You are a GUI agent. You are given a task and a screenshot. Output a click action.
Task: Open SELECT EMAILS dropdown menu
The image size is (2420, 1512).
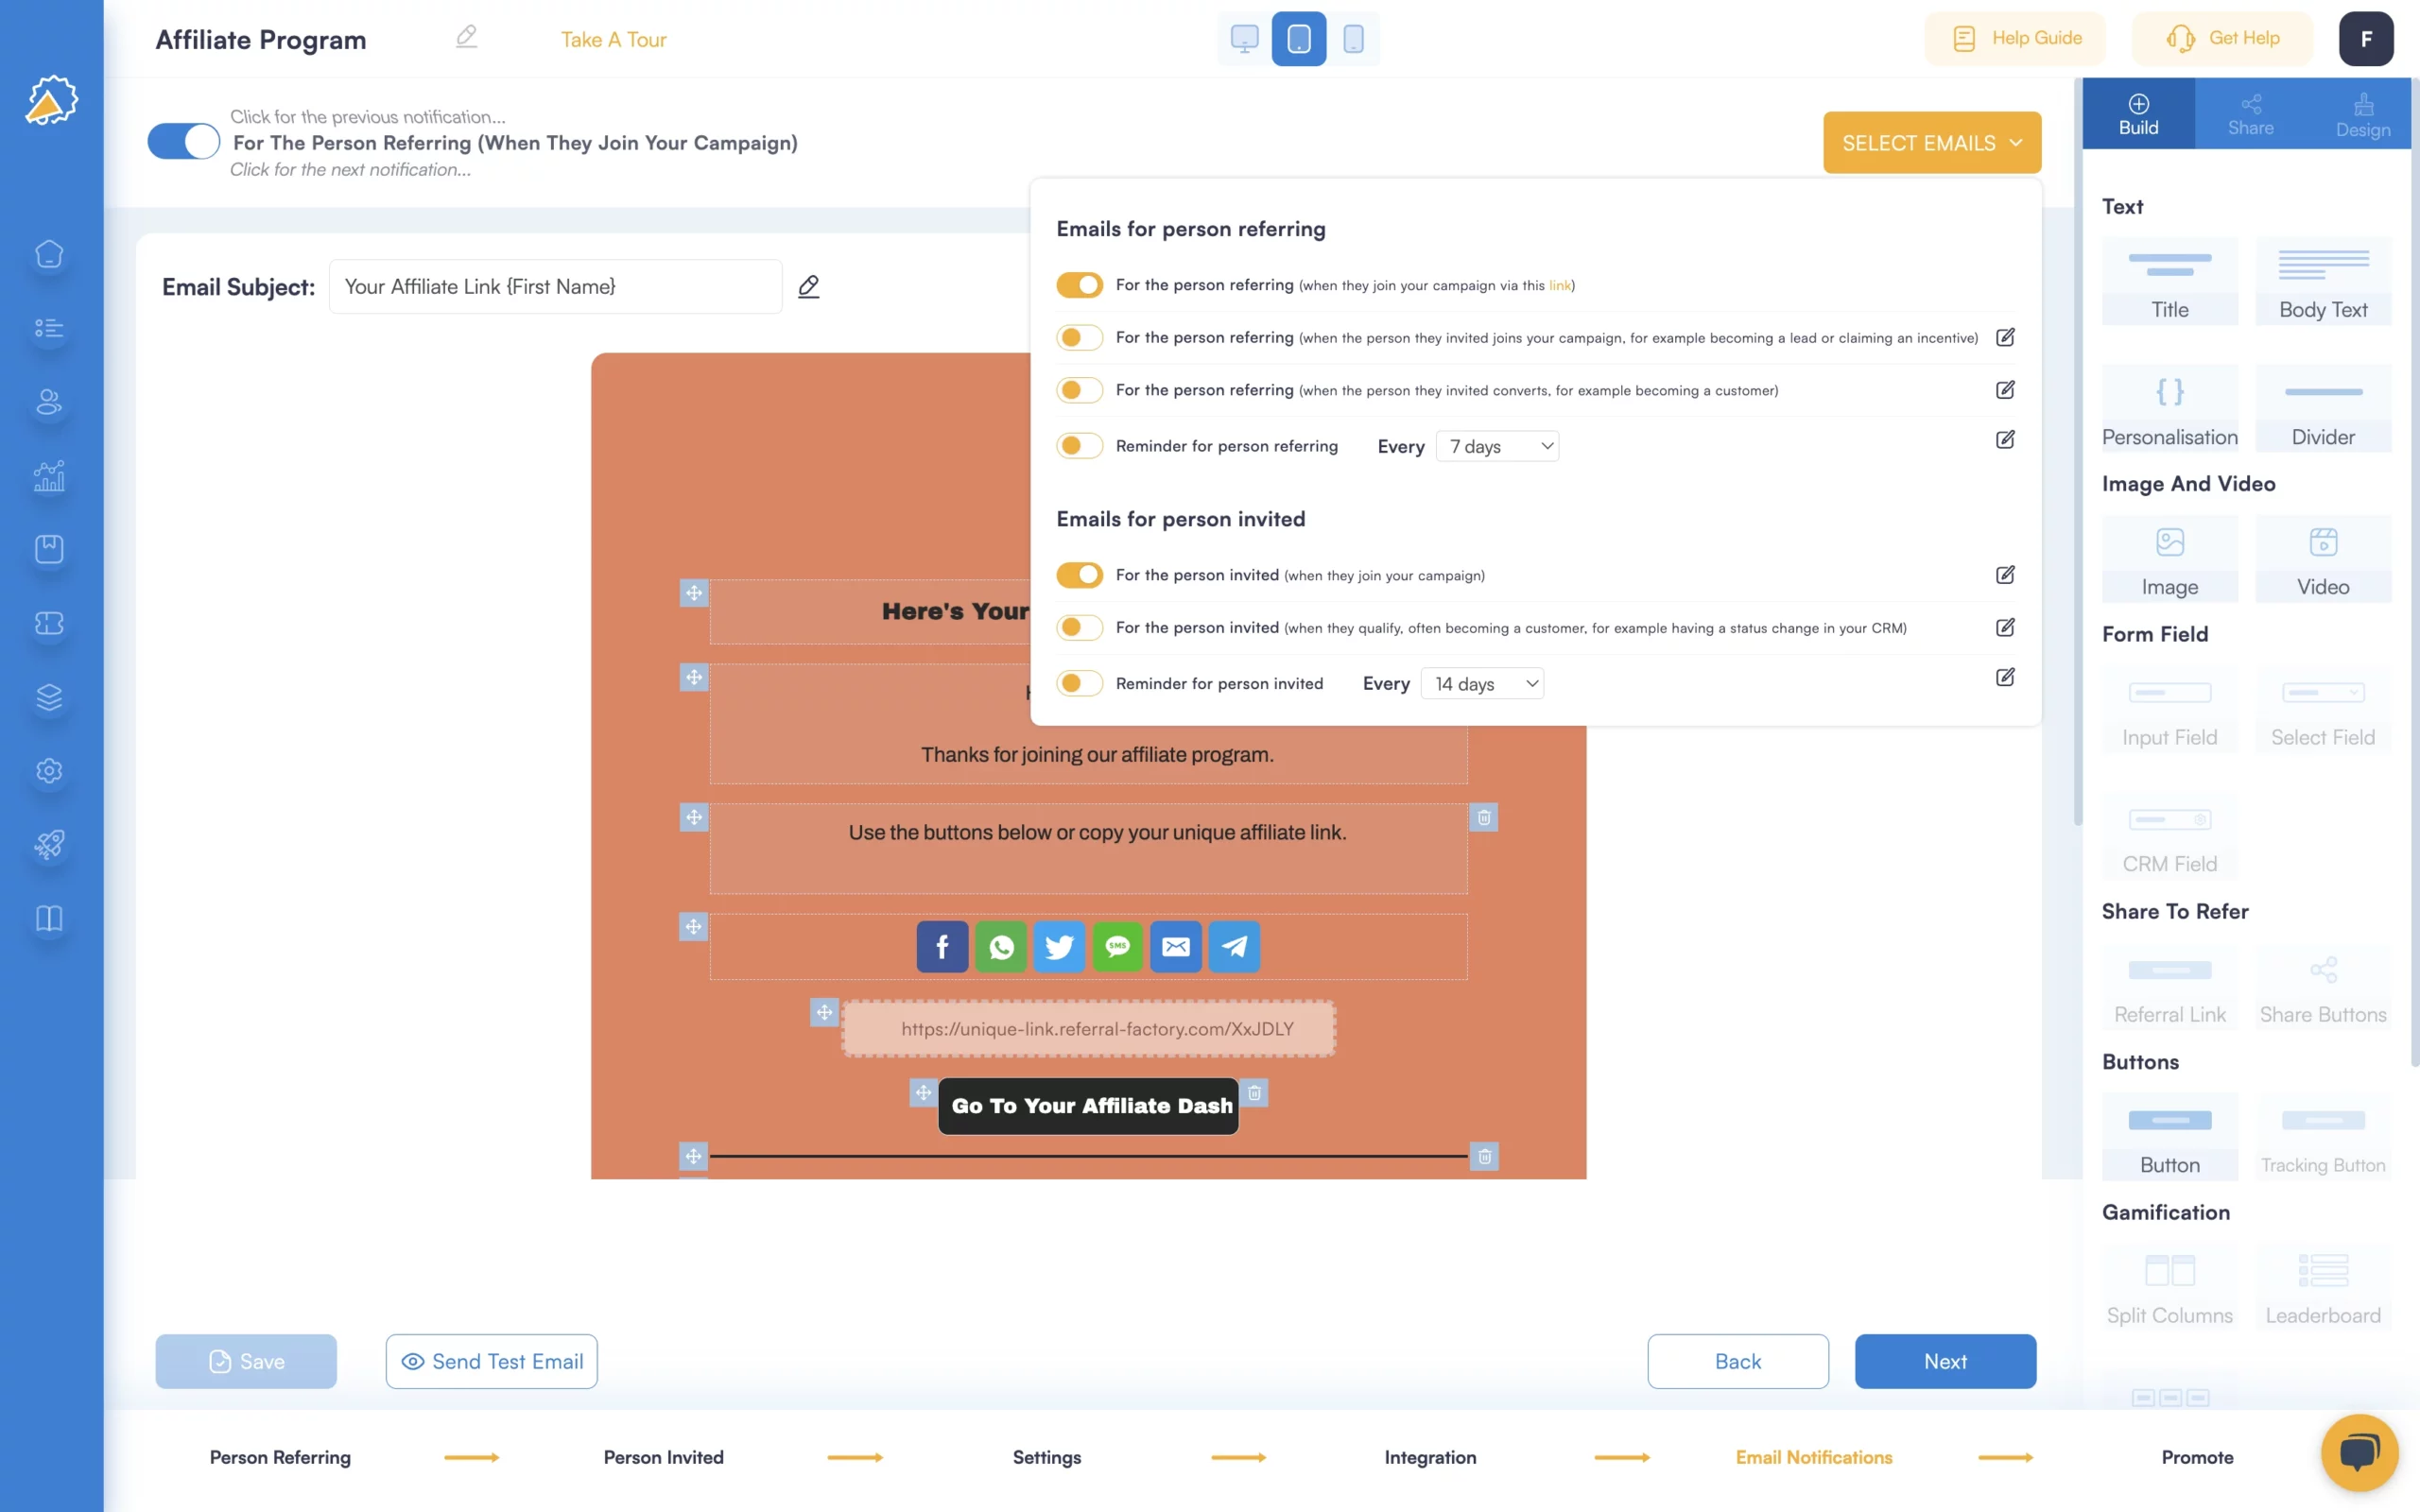(x=1932, y=143)
